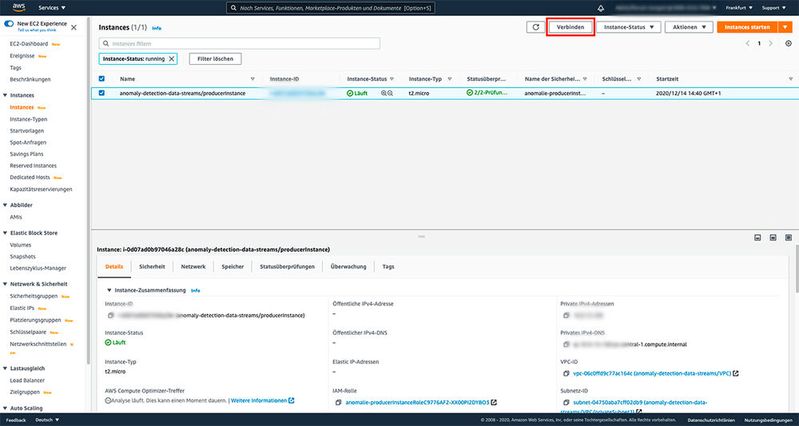Open the Weitere Informationen link
Viewport: 799px width, 426px height.
(262, 401)
